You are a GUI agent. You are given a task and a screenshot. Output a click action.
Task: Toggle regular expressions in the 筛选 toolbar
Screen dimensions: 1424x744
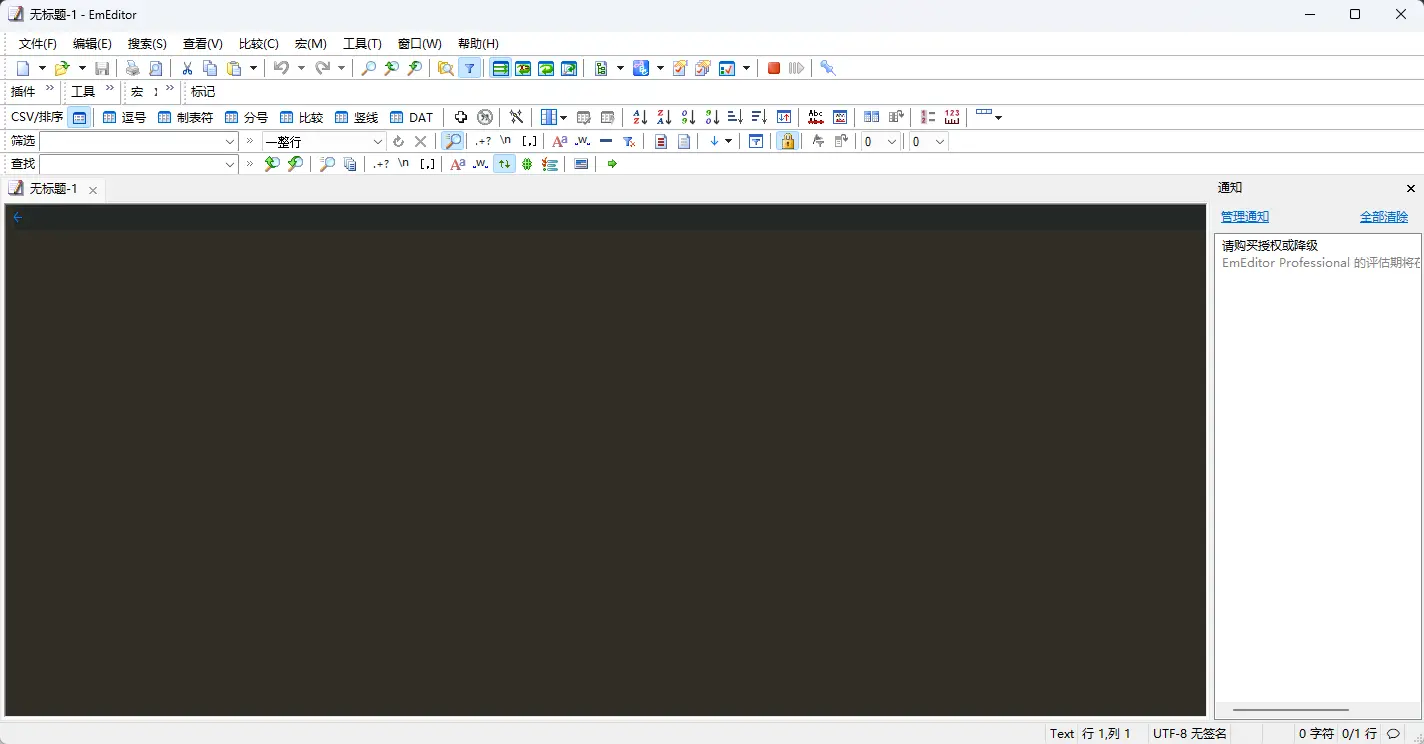coord(483,141)
